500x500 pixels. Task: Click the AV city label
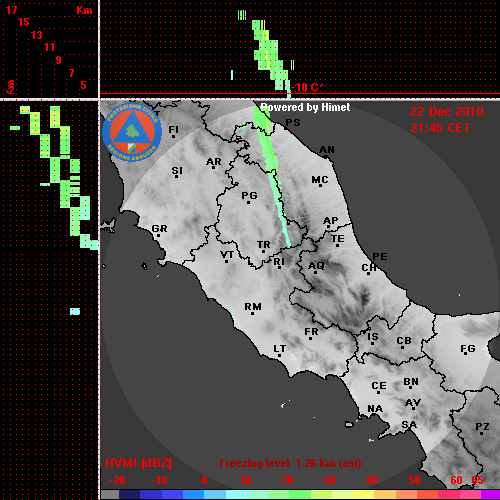click(x=413, y=403)
